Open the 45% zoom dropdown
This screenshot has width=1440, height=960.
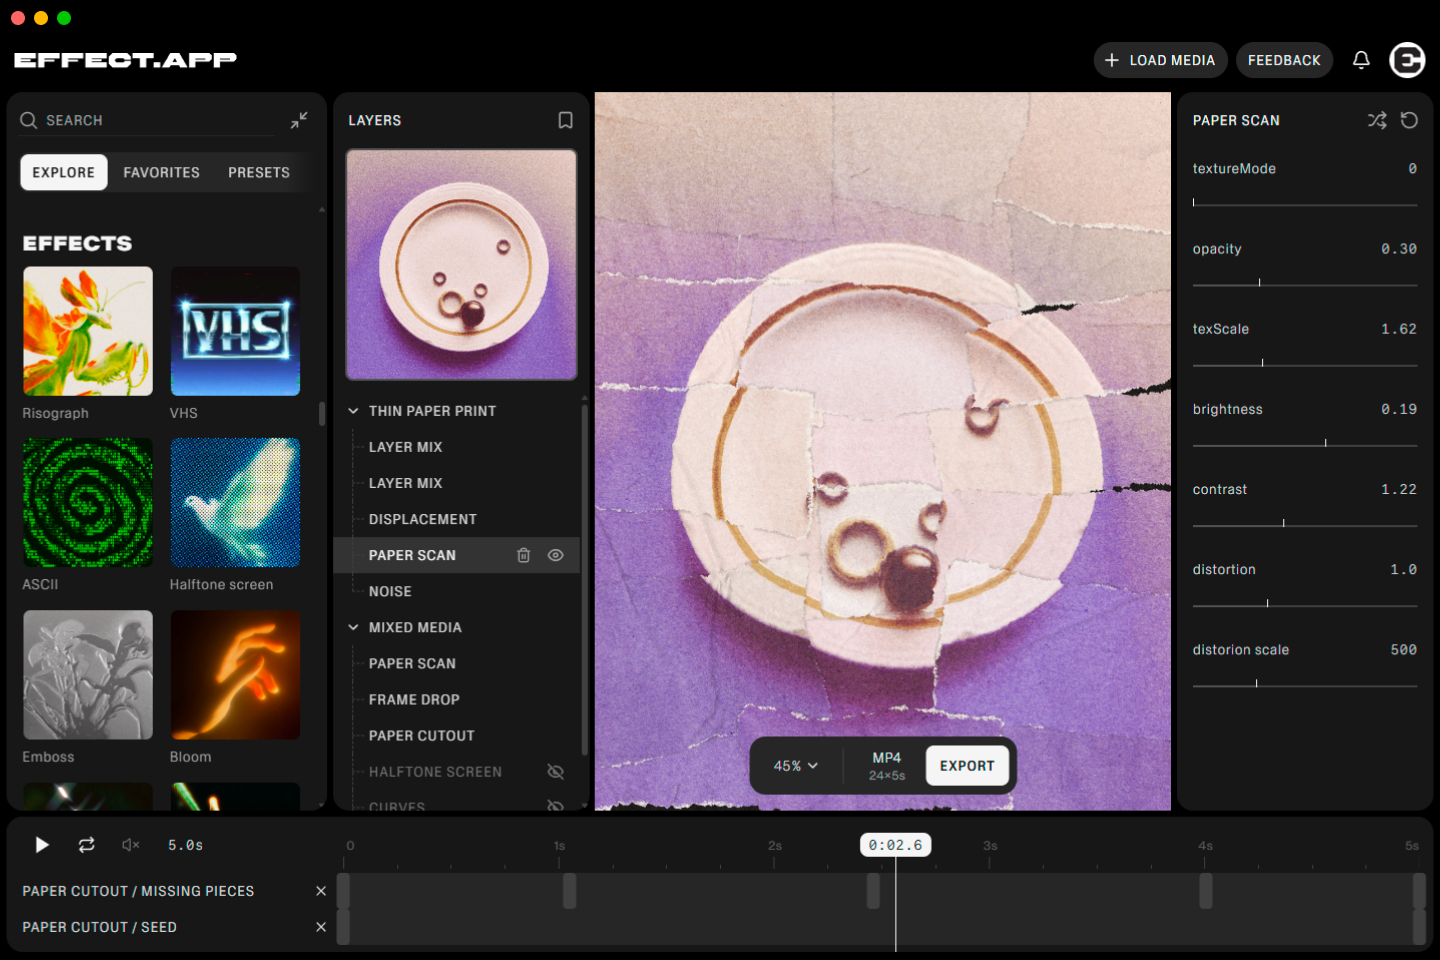click(796, 766)
